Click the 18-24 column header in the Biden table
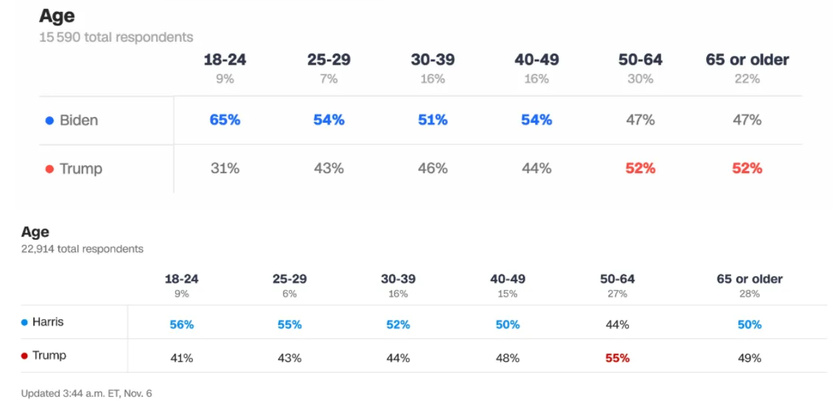This screenshot has width=838, height=406. (225, 60)
